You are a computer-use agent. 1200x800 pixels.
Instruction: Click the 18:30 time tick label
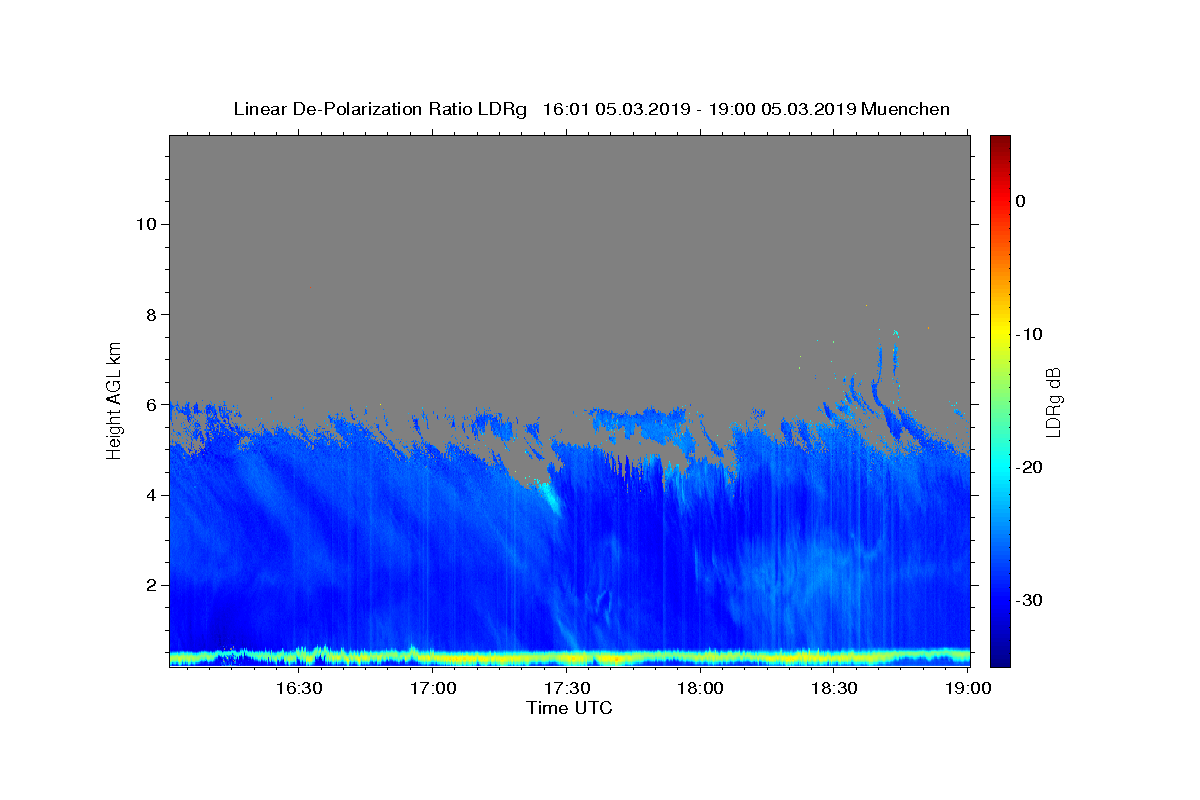835,688
